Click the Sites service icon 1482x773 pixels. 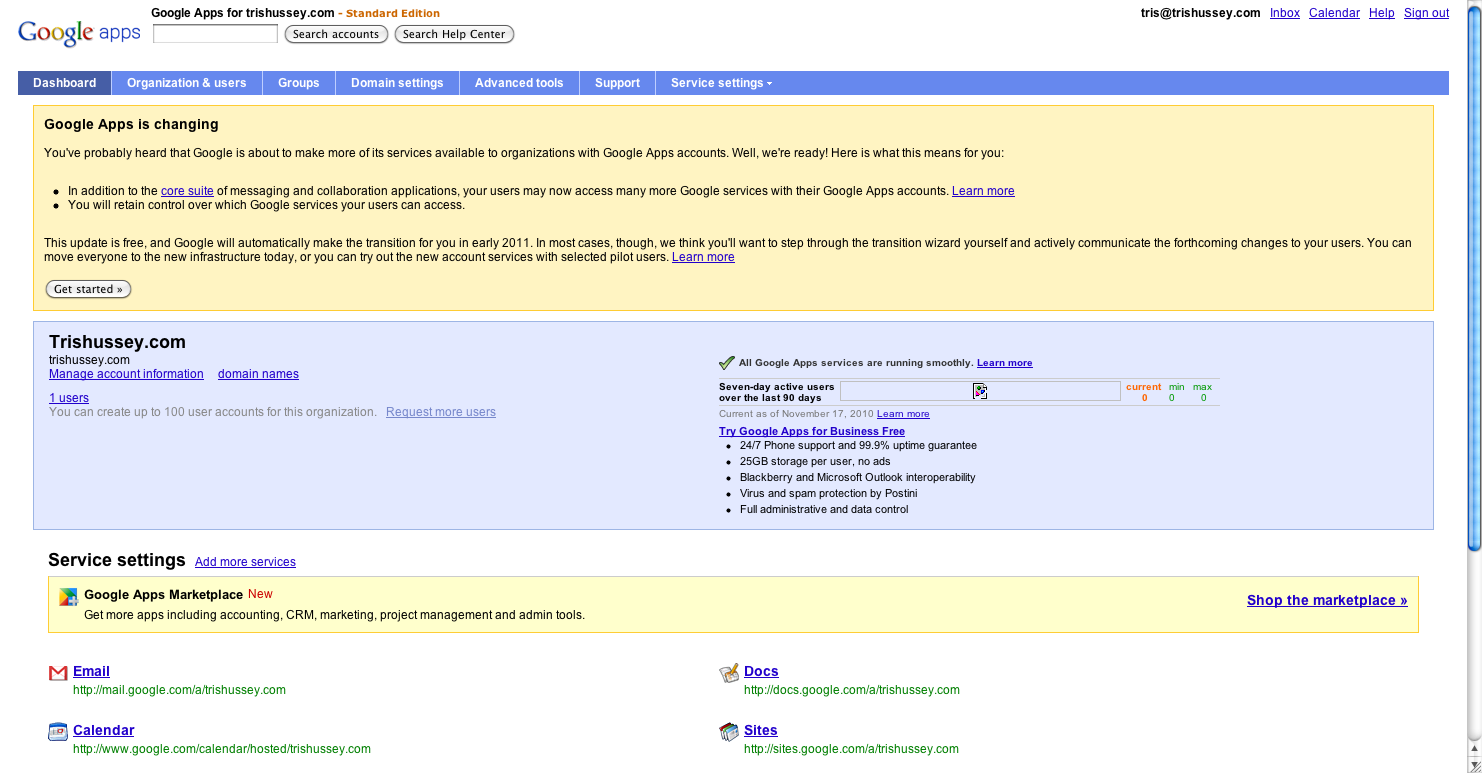click(729, 732)
